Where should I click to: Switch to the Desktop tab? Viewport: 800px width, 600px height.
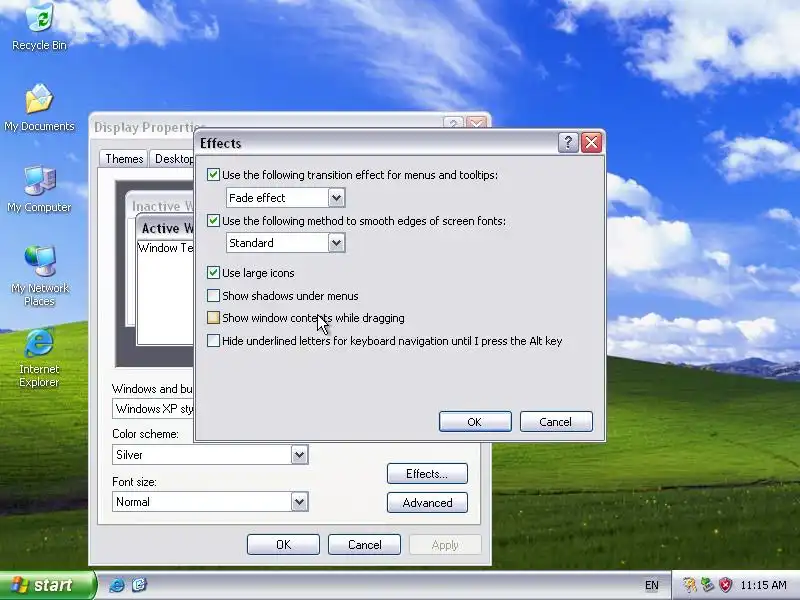pos(173,159)
